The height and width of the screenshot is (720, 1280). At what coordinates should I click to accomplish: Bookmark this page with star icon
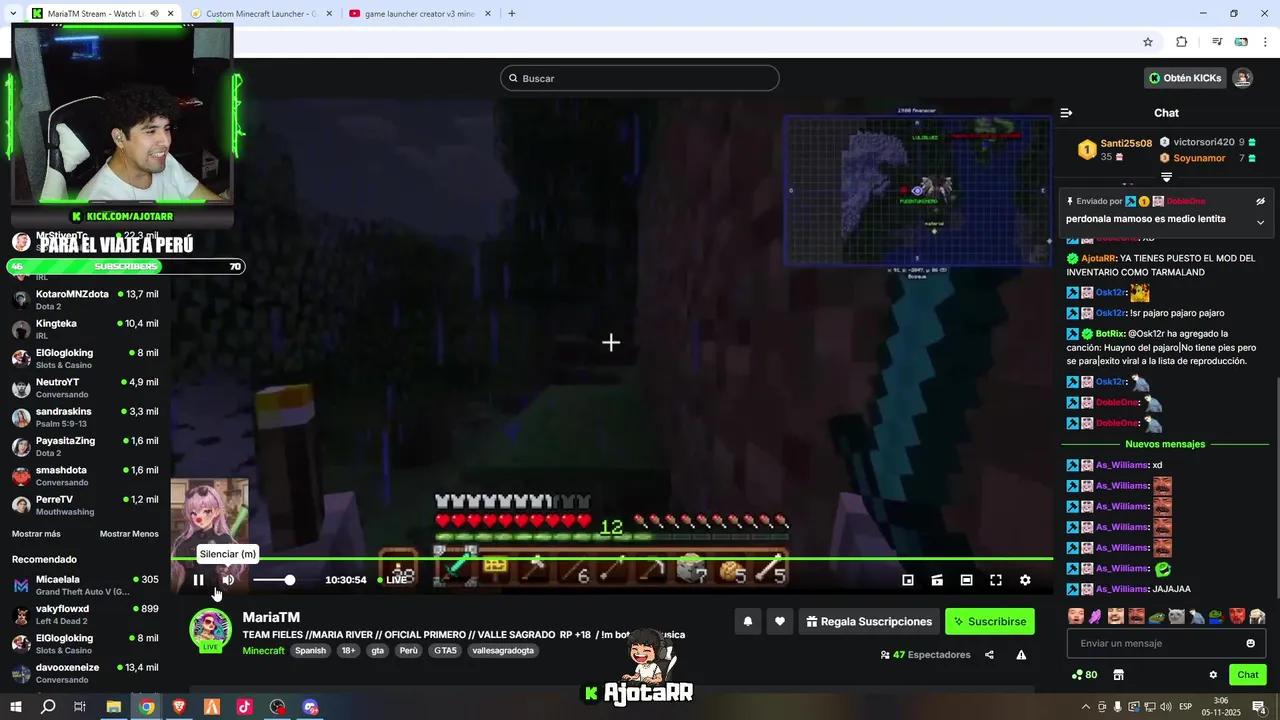click(x=1148, y=42)
